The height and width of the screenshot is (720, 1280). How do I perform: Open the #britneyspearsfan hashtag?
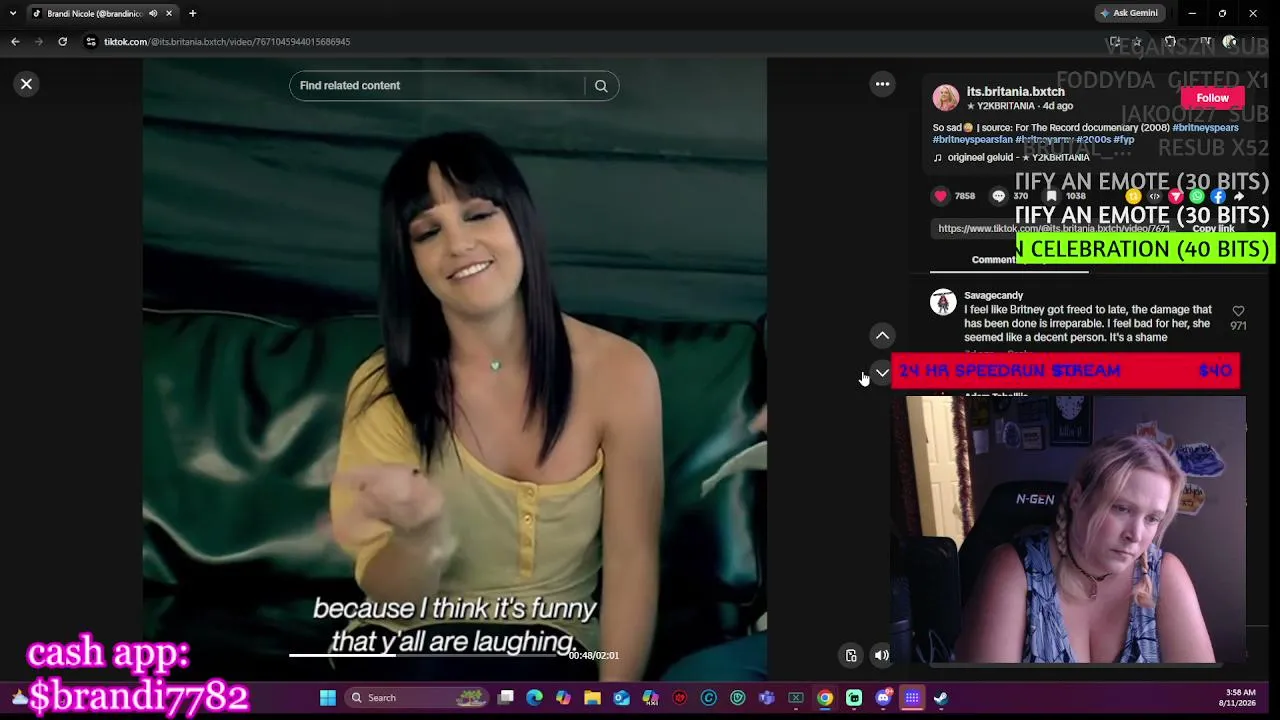(973, 140)
